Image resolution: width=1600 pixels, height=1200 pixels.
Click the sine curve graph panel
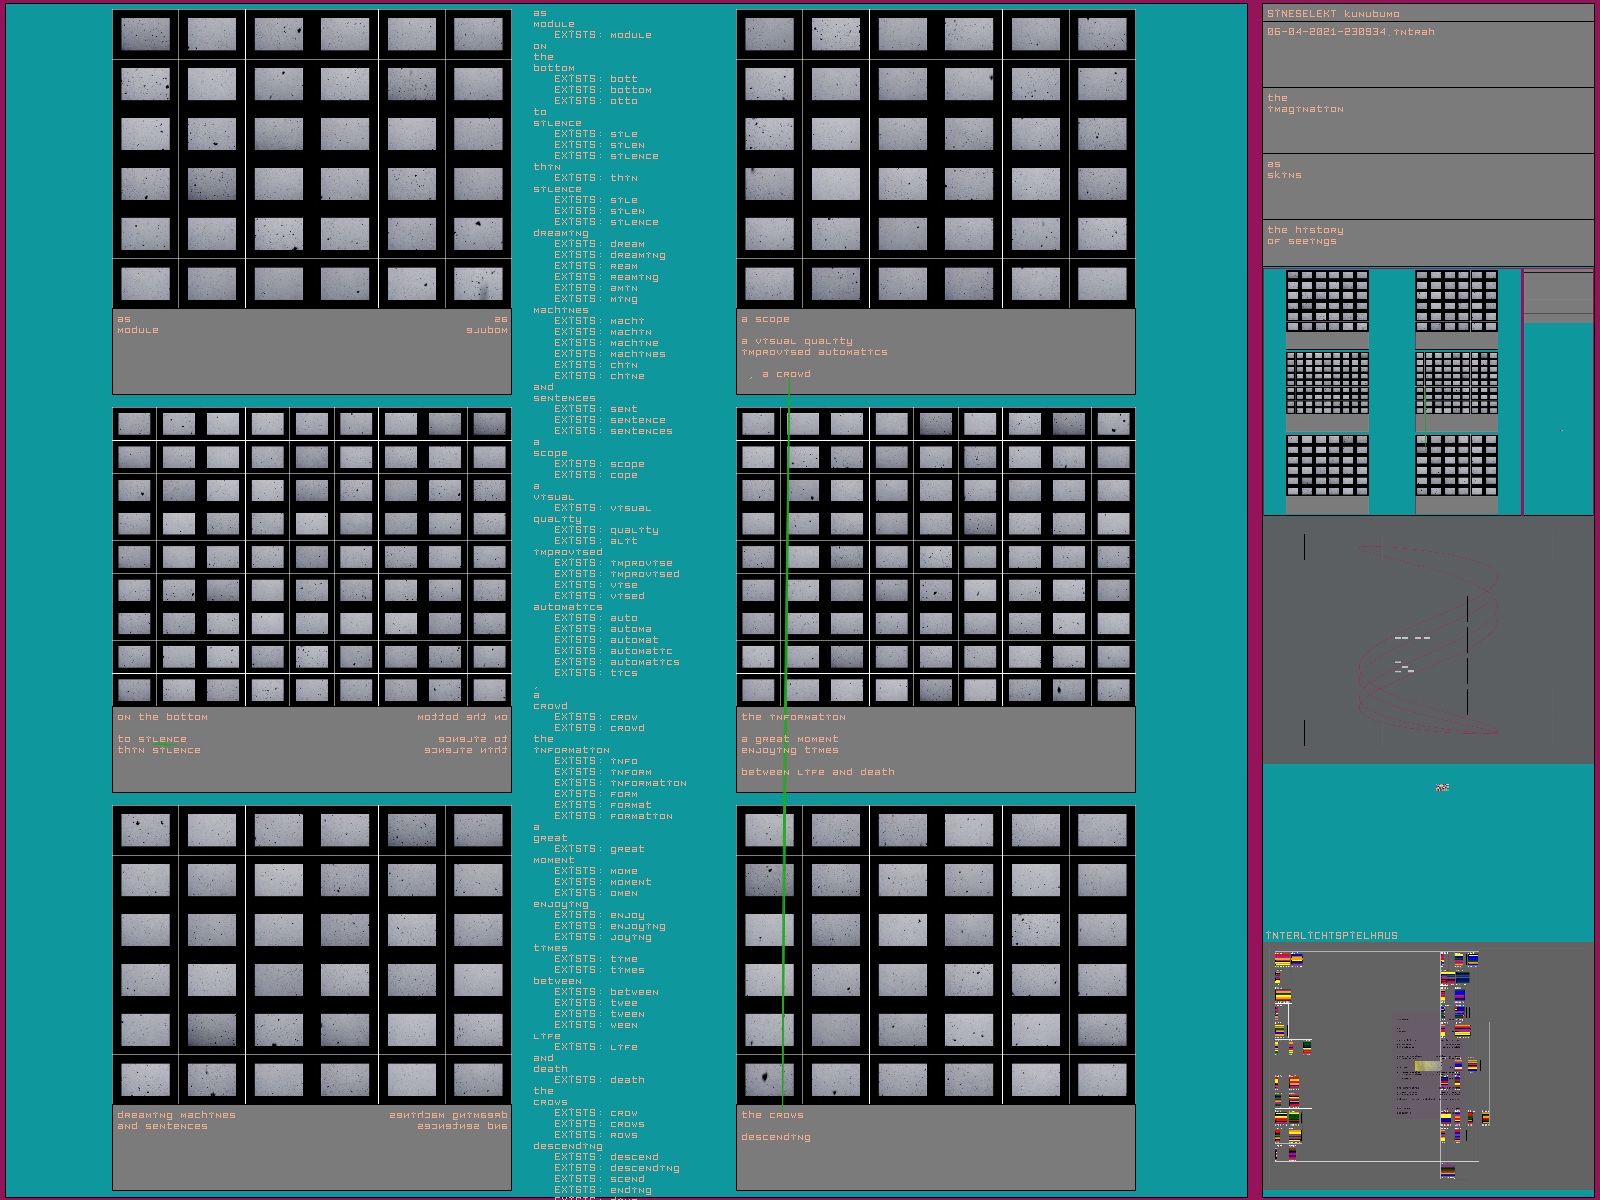[1427, 640]
